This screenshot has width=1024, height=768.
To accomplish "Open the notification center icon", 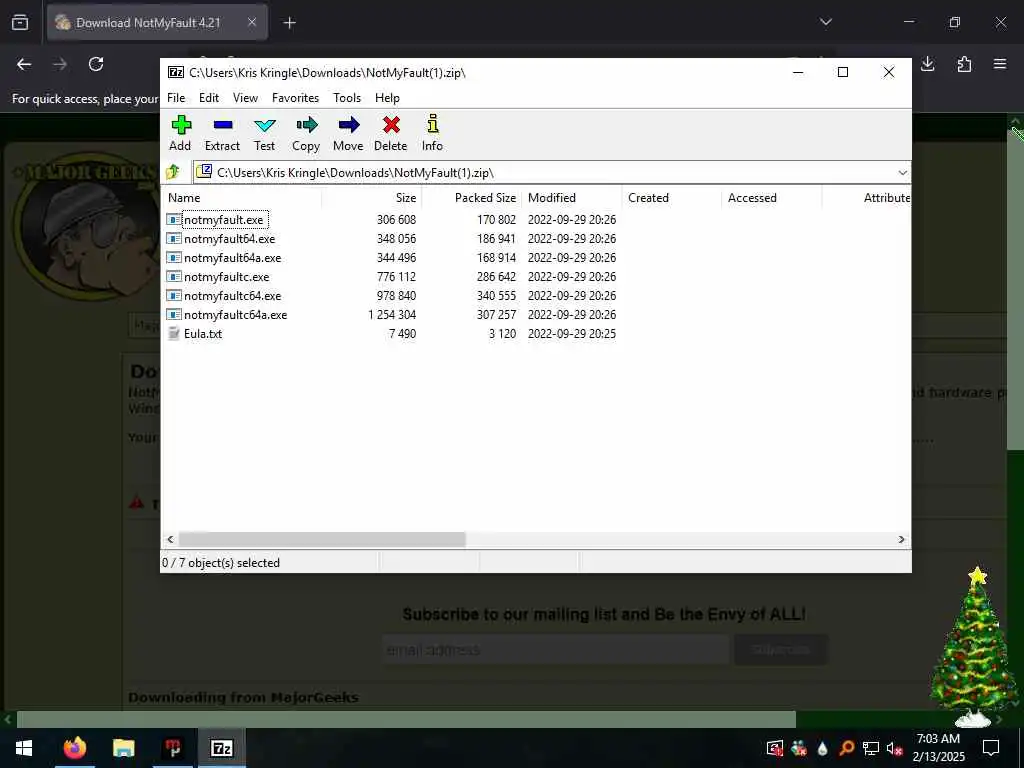I will [x=991, y=748].
